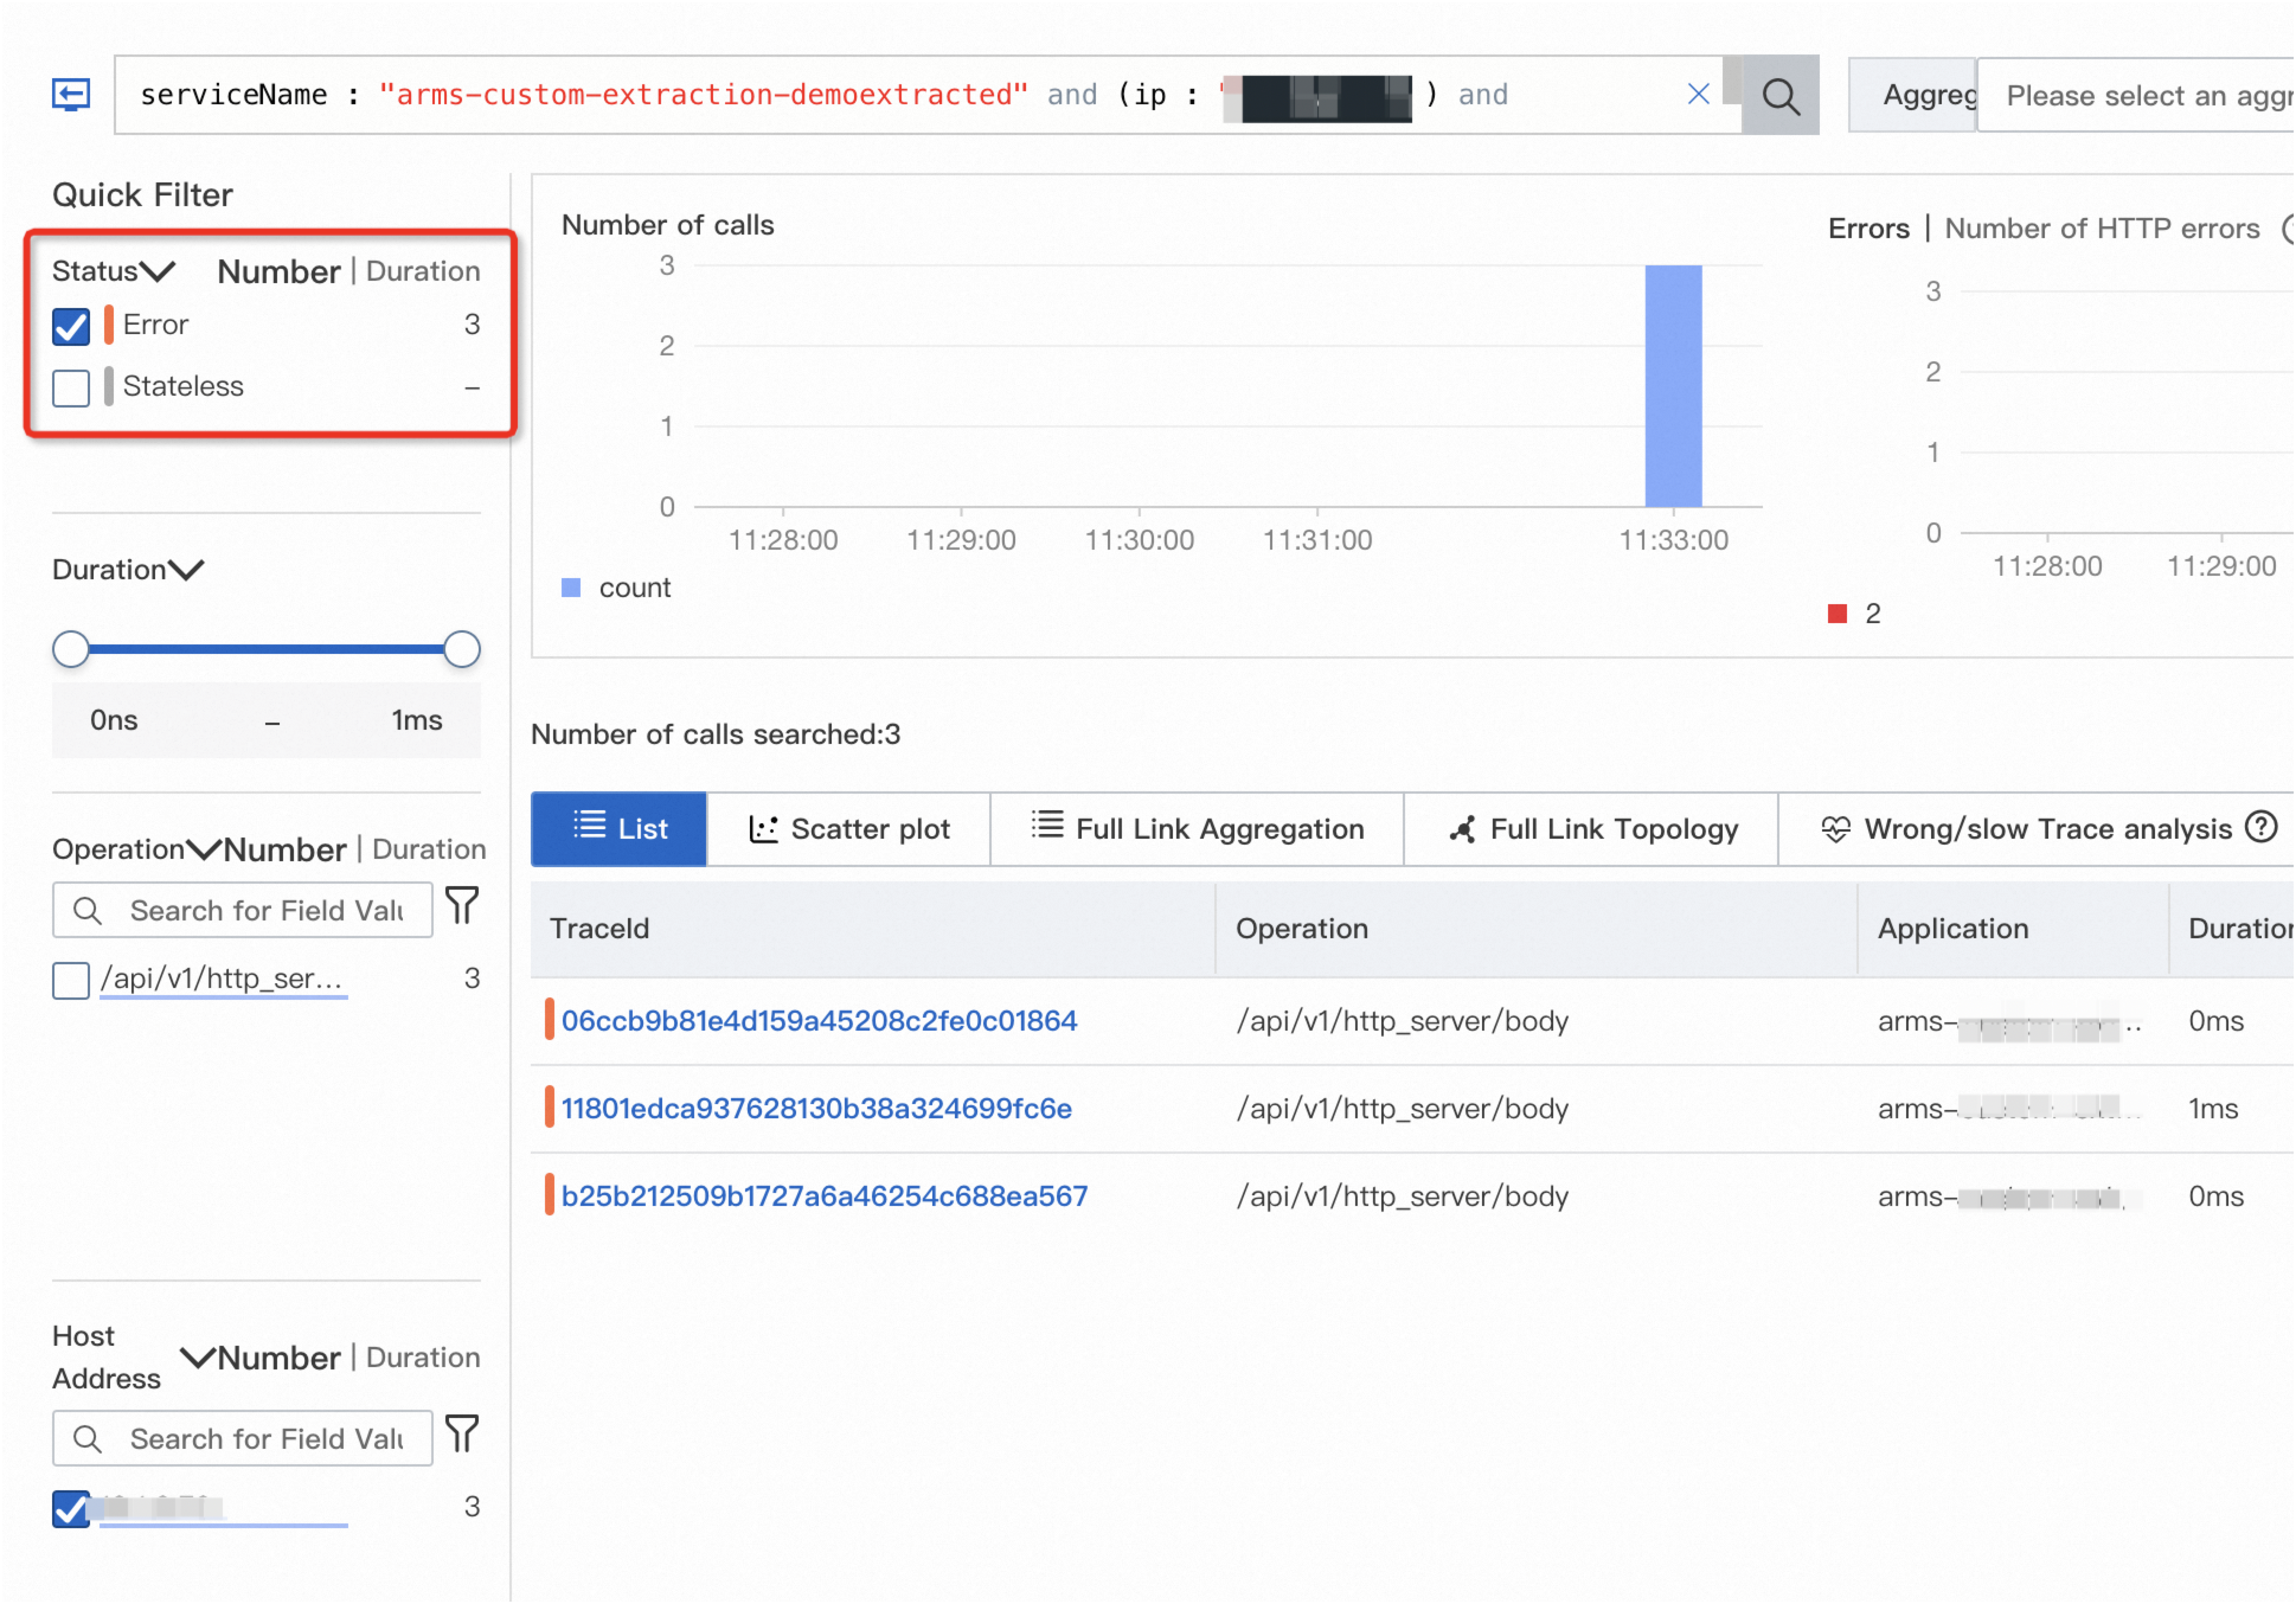Collapse the Duration filter section

pos(186,570)
